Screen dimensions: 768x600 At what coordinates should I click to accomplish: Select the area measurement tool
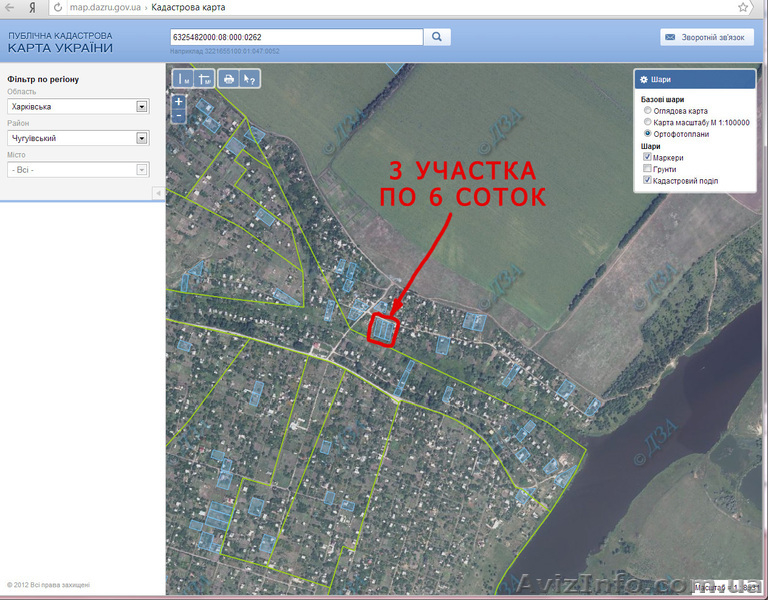[x=204, y=78]
